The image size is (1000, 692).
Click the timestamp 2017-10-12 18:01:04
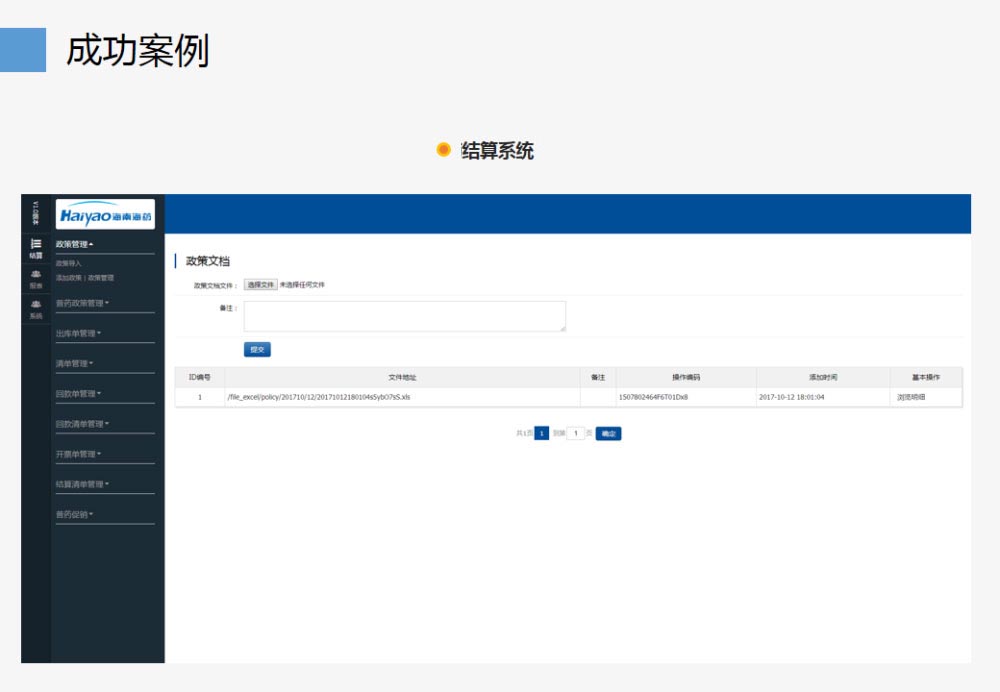pos(791,397)
